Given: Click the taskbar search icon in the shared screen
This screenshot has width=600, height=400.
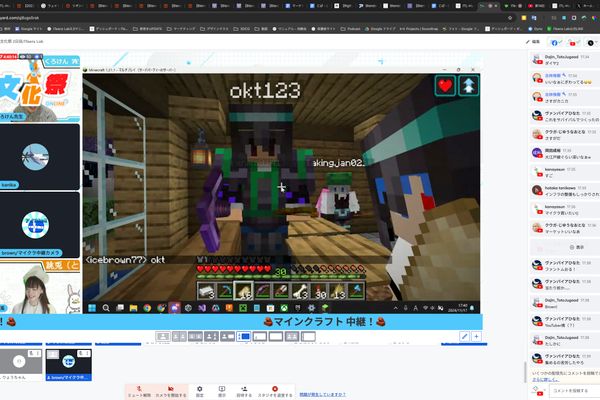Looking at the screenshot, I should (x=106, y=308).
